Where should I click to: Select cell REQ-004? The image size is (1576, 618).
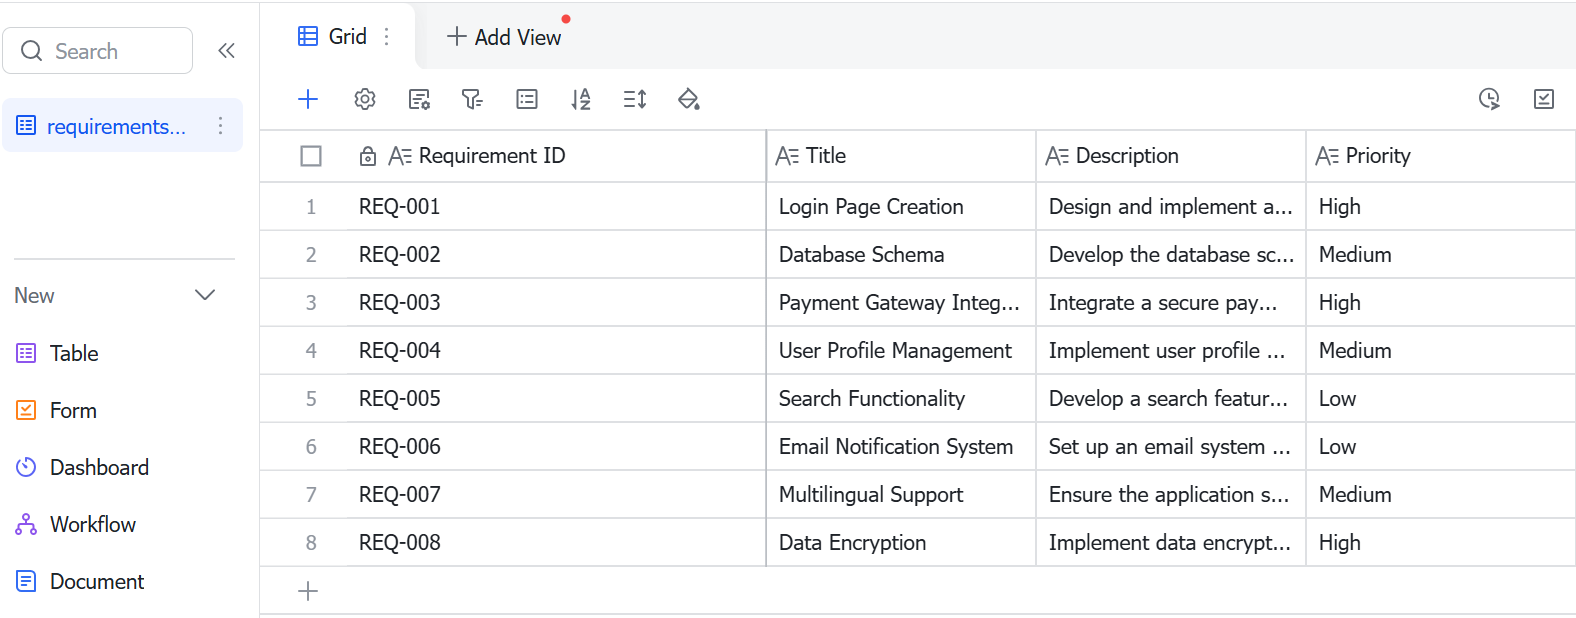(556, 350)
